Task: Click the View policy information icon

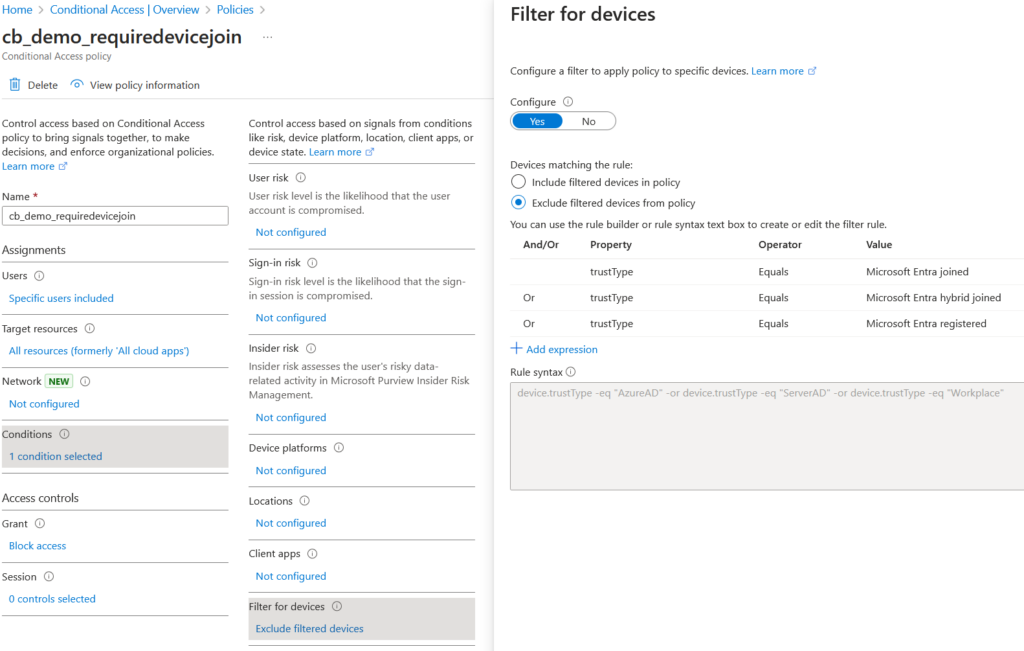Action: point(77,84)
